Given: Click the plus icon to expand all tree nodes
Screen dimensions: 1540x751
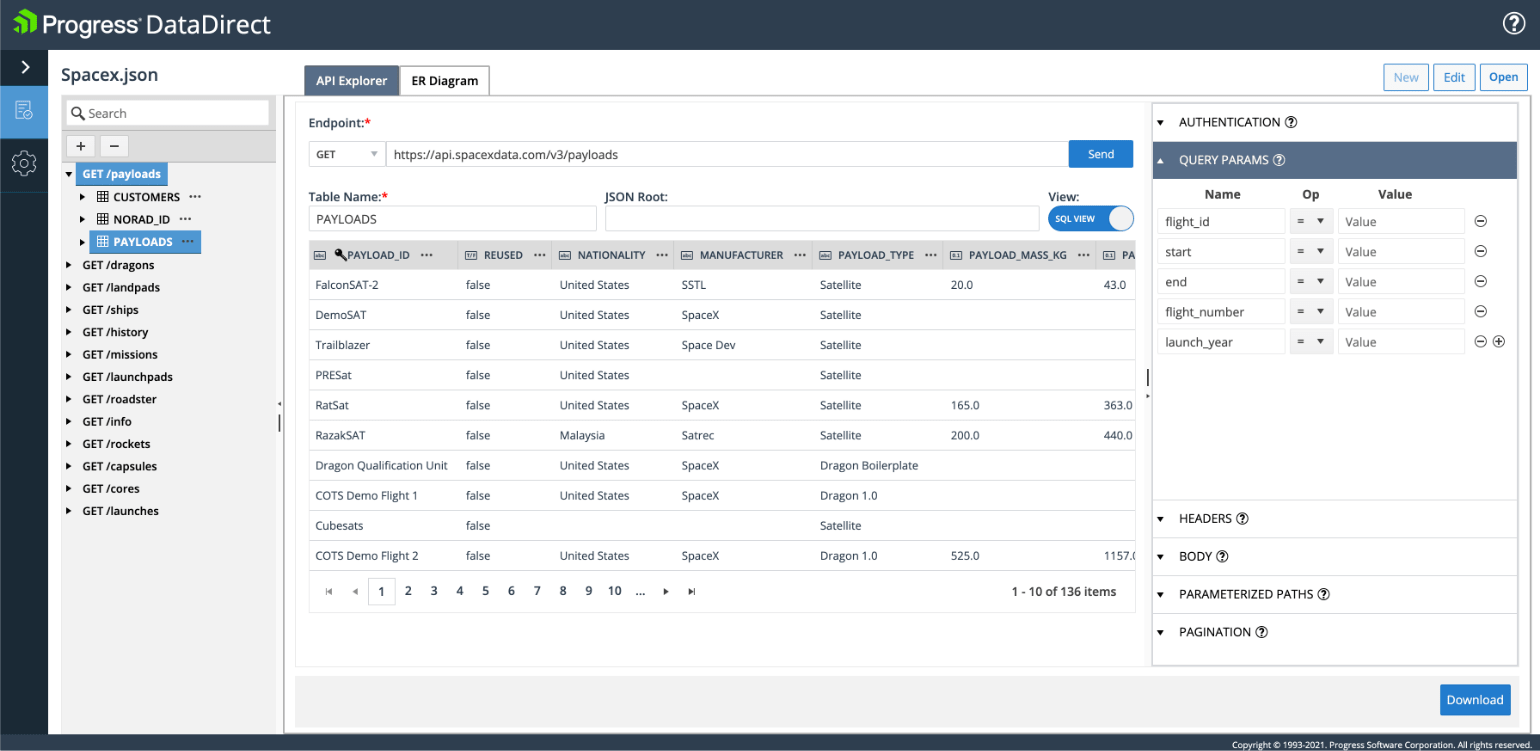Looking at the screenshot, I should point(80,146).
